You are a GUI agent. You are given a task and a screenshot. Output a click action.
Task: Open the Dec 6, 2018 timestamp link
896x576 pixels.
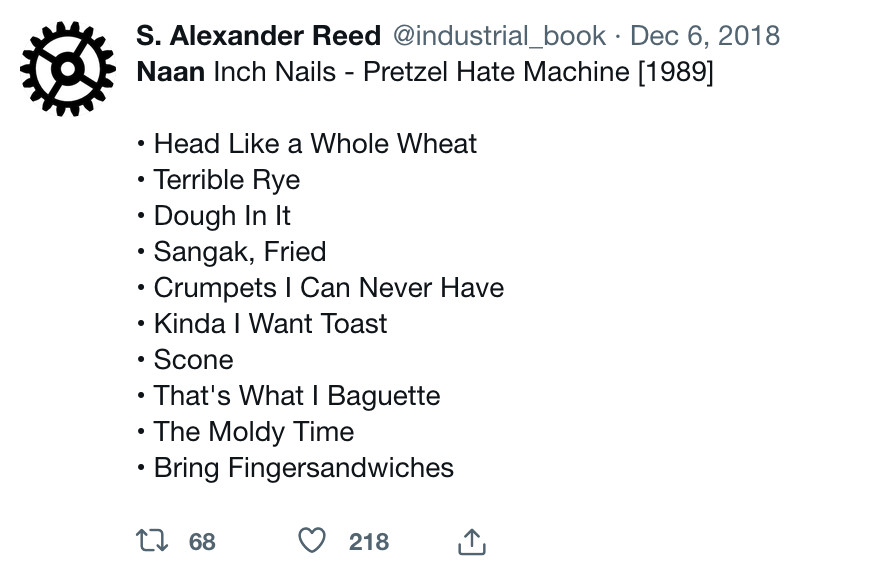click(x=705, y=36)
